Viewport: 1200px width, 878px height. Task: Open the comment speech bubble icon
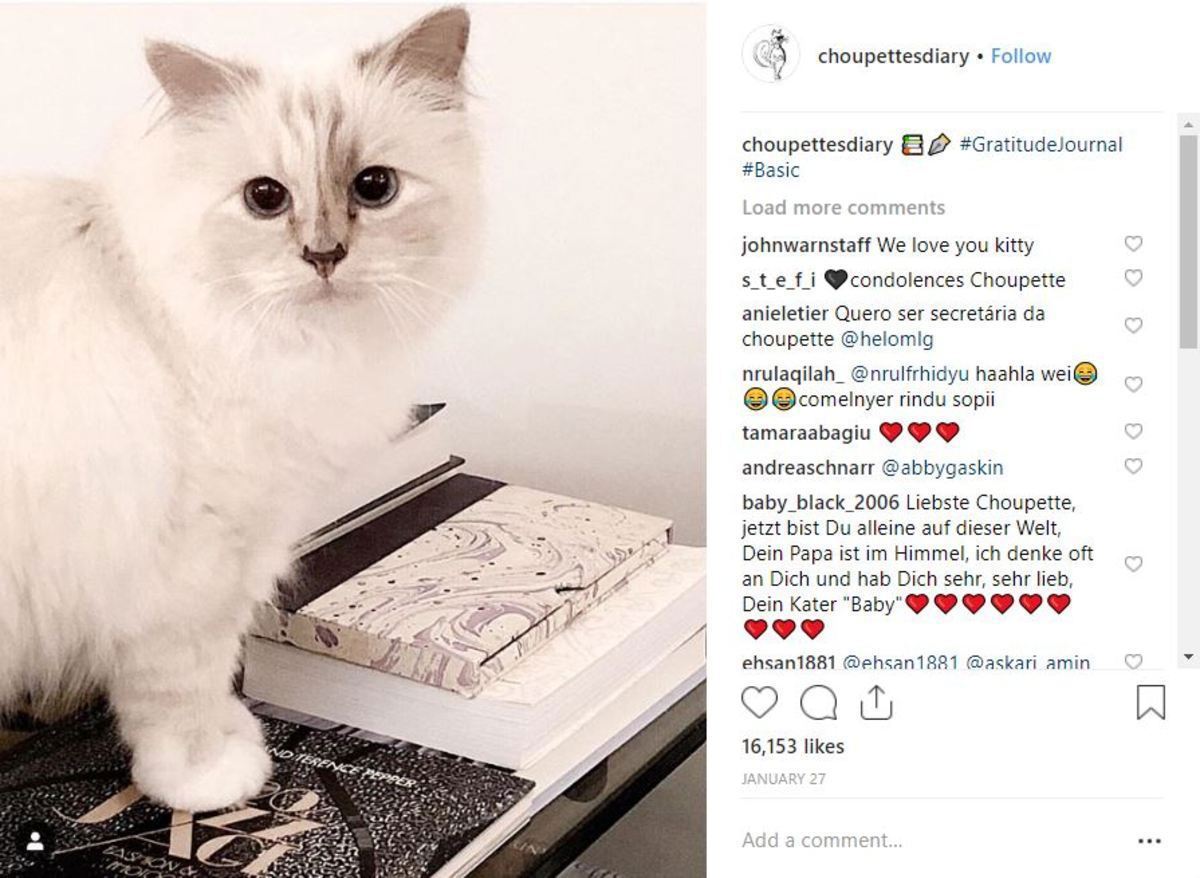coord(818,703)
